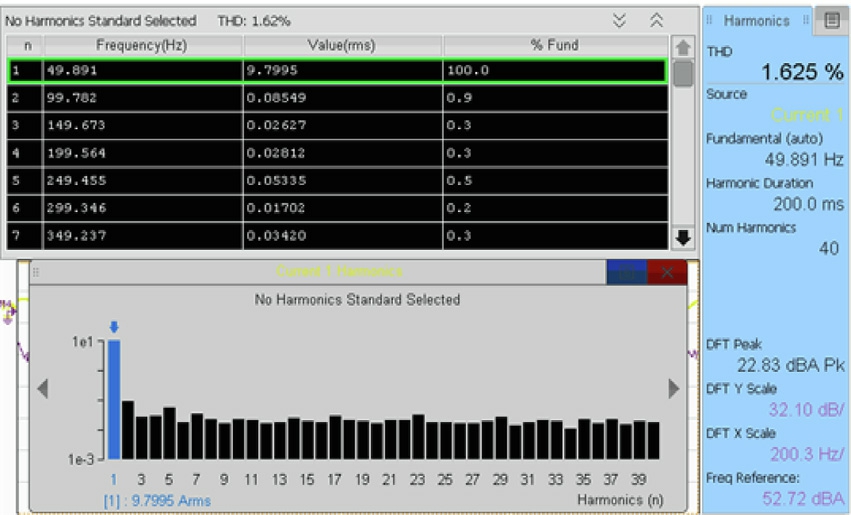Go to next harmonics using right arrow
The height and width of the screenshot is (515, 851).
674,389
